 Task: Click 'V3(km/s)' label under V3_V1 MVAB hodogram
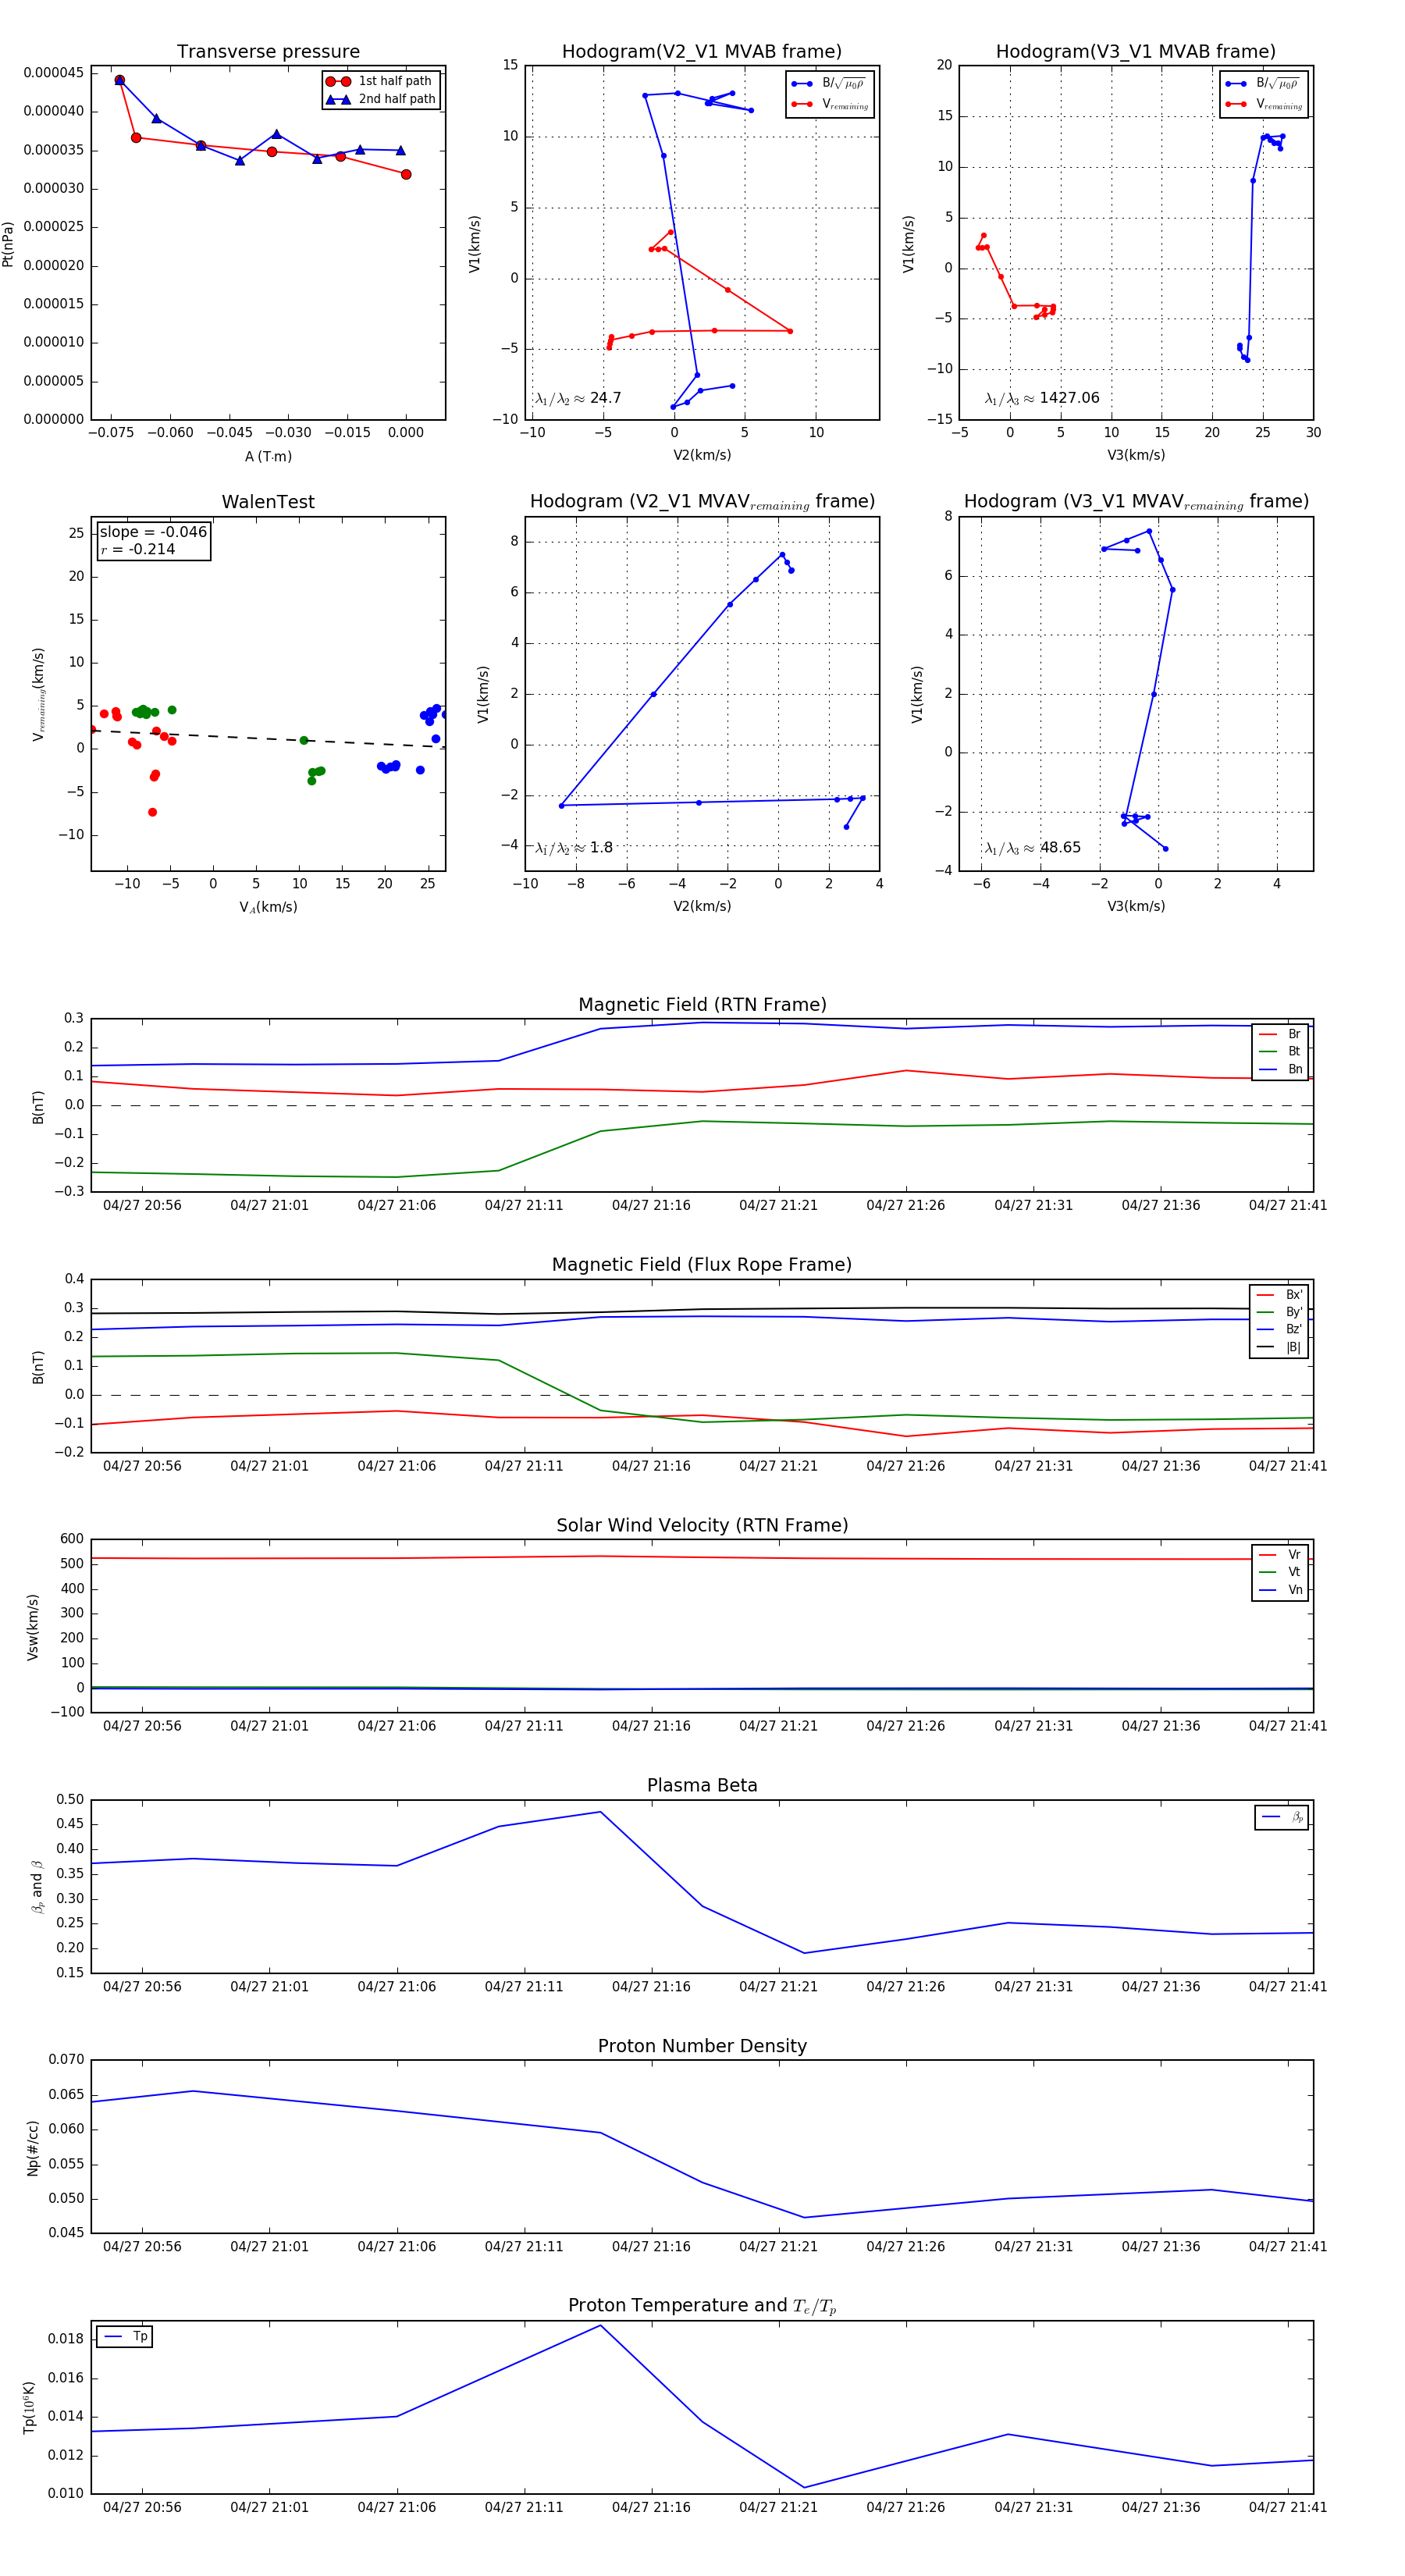point(1136,456)
